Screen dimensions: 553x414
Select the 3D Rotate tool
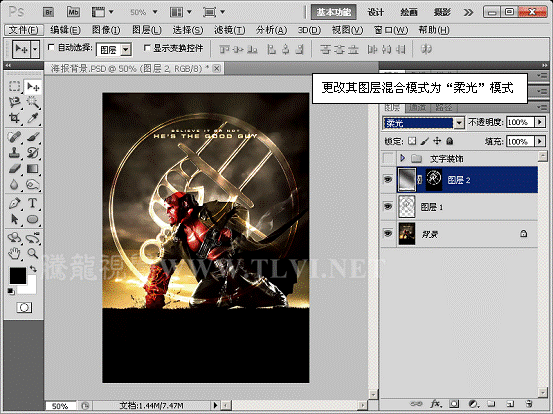pos(14,238)
